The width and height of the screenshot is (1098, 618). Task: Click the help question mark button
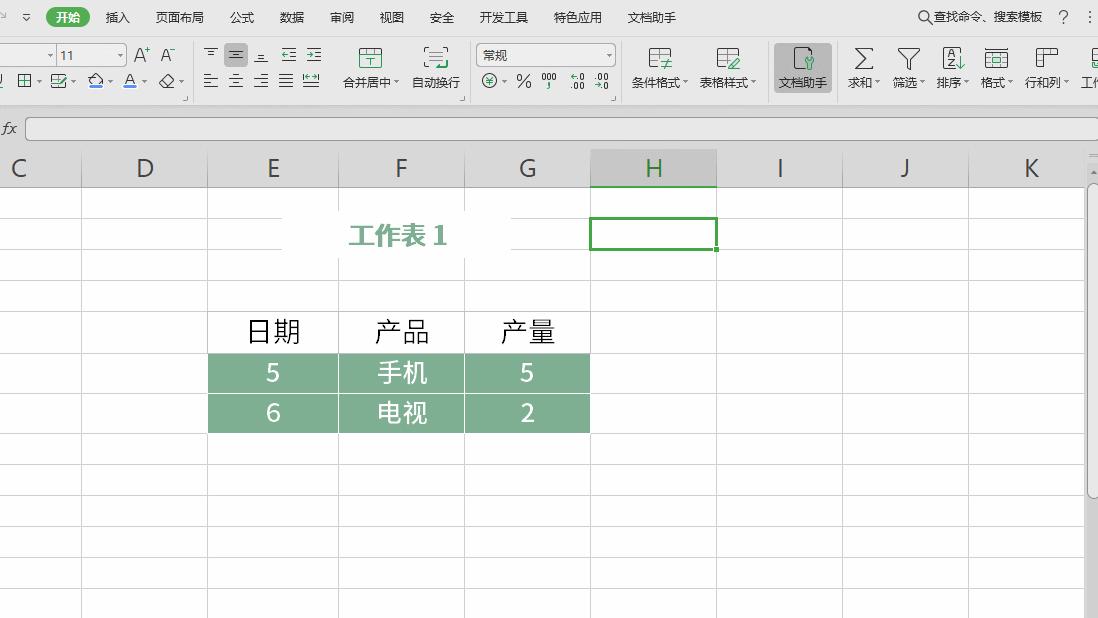click(x=1062, y=17)
